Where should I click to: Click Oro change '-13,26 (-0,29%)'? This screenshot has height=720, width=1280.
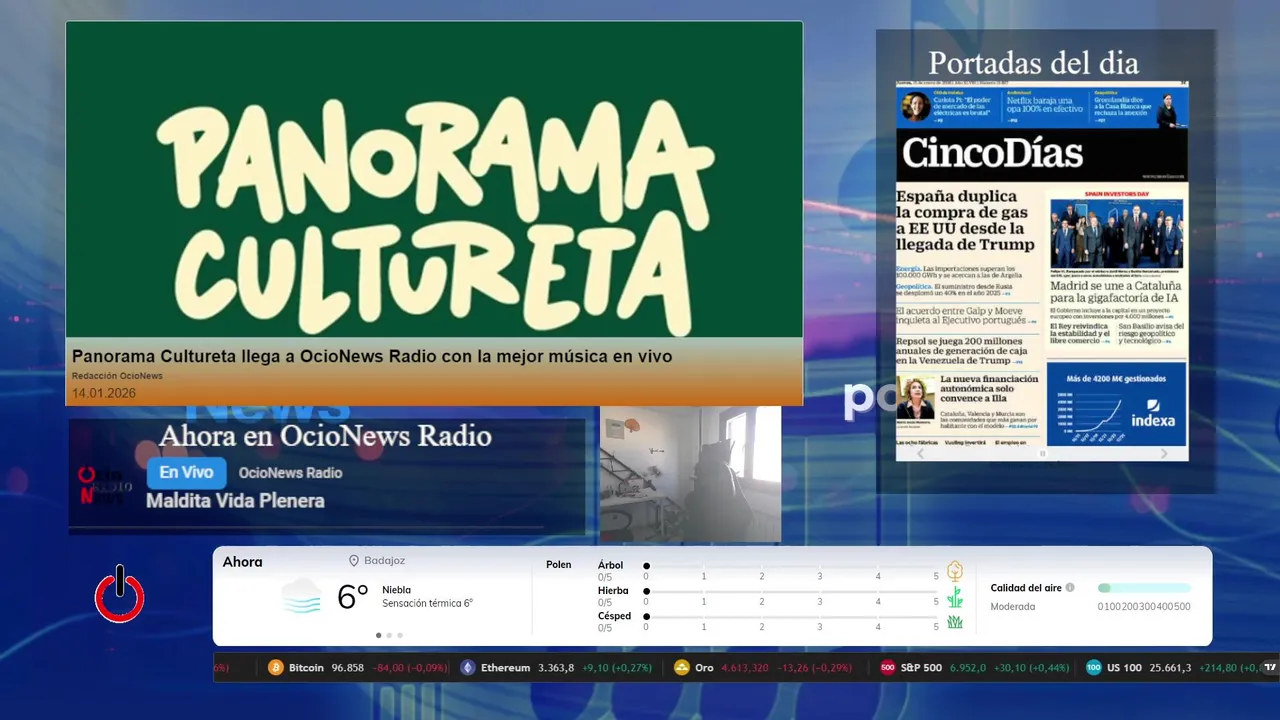tap(814, 668)
